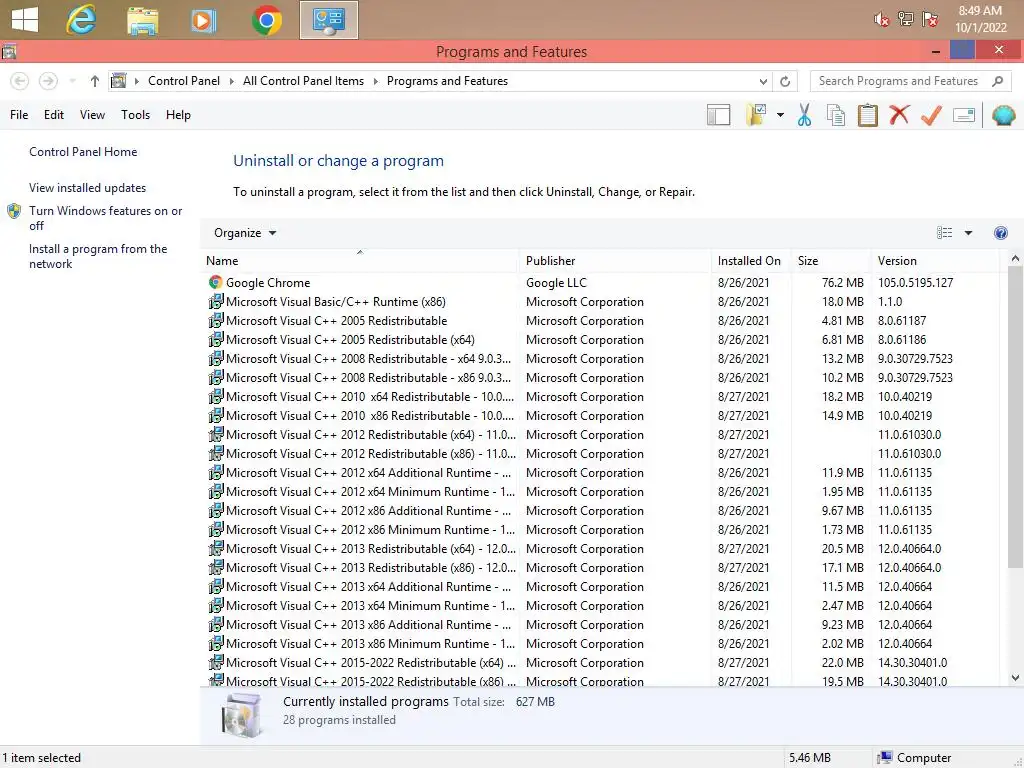1024x768 pixels.
Task: Open the File menu
Action: (19, 115)
